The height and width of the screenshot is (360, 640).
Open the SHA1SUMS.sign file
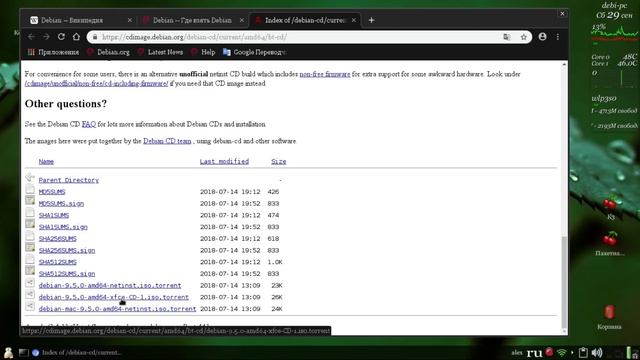63,227
